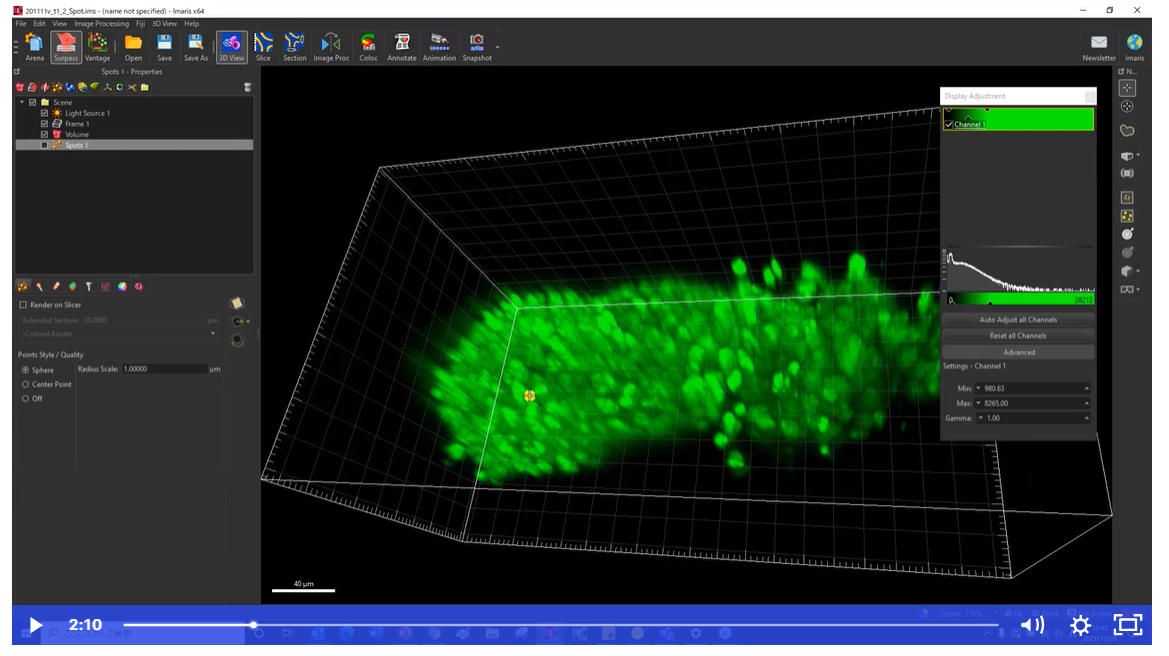
Task: Click Auto Adjust all Channels
Action: [1017, 320]
